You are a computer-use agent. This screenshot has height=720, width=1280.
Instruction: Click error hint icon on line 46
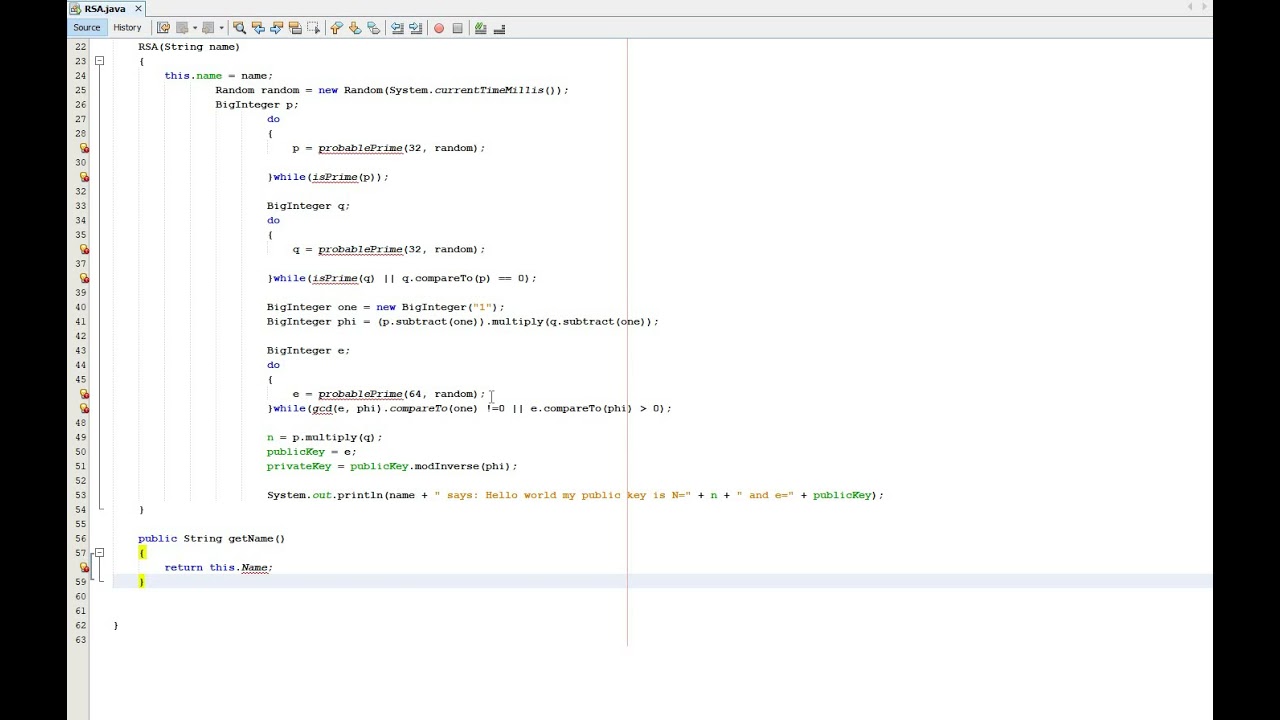pyautogui.click(x=84, y=394)
